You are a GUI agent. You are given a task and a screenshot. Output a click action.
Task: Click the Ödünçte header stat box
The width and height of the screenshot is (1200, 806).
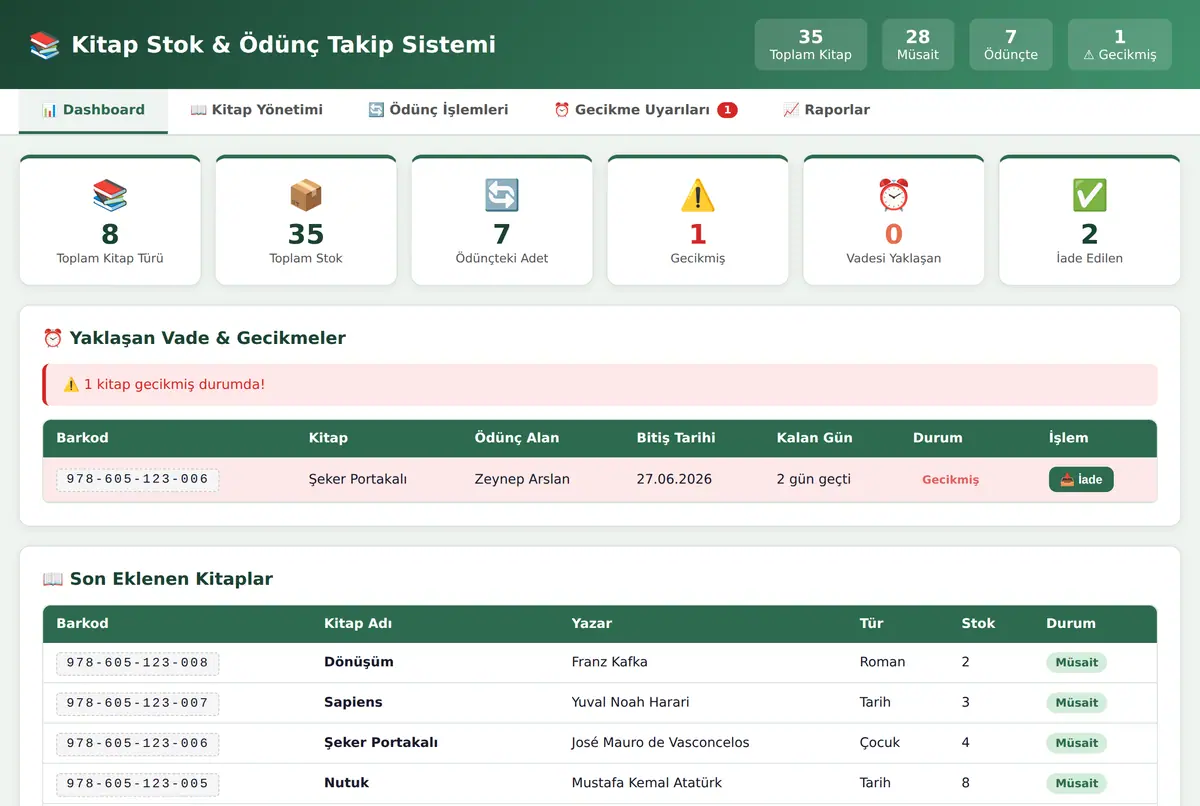tap(1011, 45)
